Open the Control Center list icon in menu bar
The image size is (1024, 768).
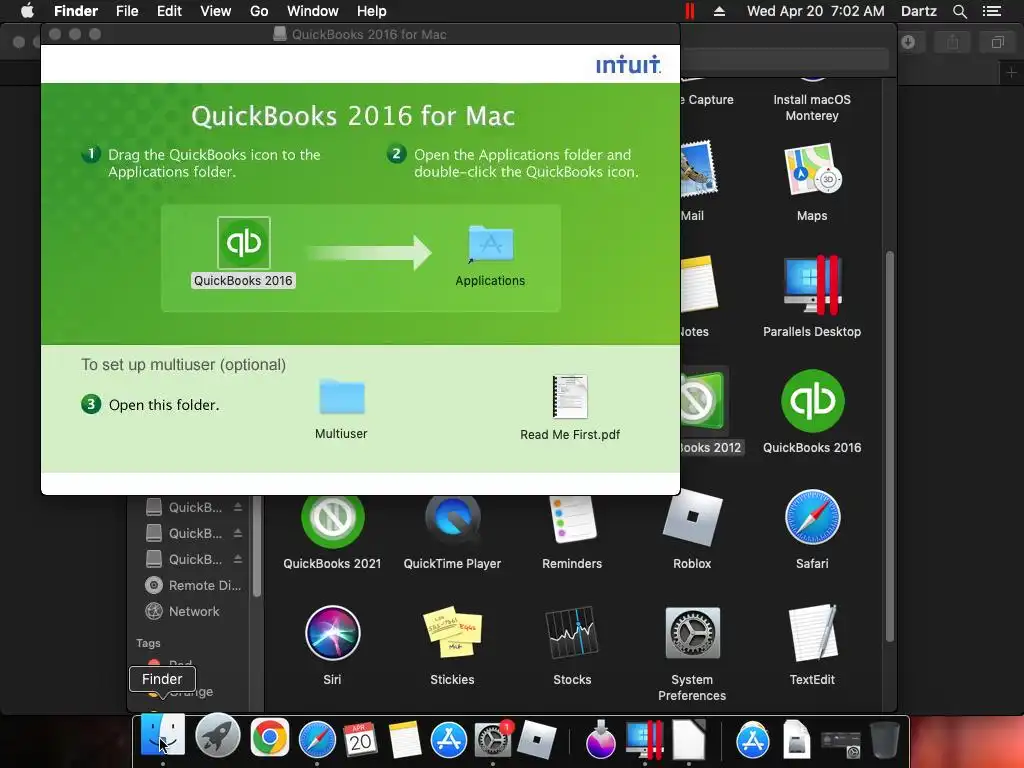point(992,11)
